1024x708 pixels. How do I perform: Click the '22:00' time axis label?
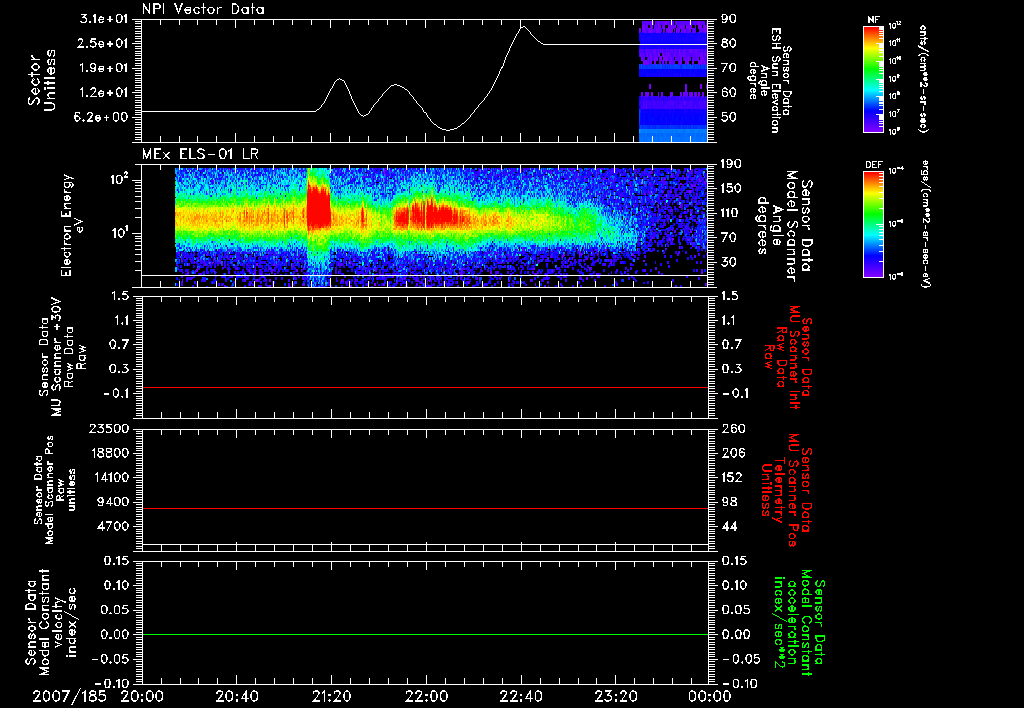(426, 696)
